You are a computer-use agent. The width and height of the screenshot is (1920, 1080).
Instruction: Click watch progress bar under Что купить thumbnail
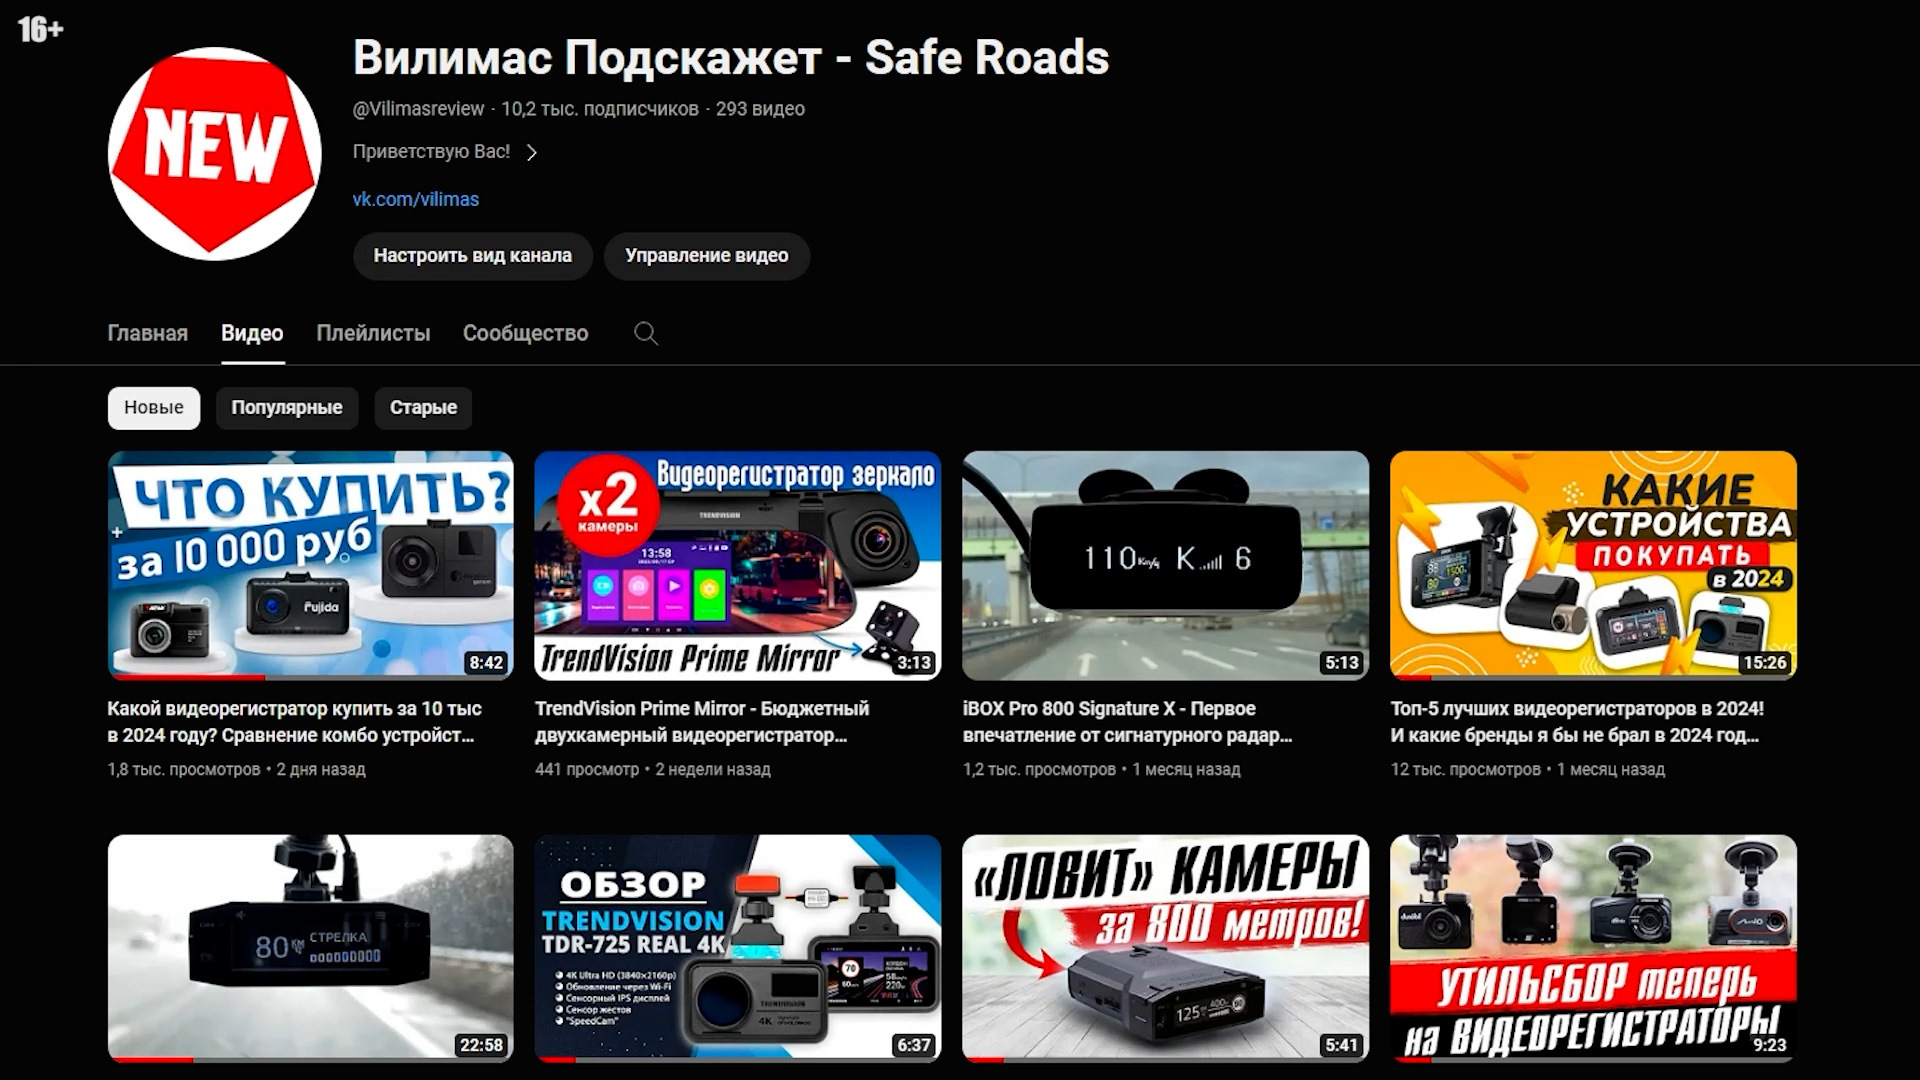[311, 678]
